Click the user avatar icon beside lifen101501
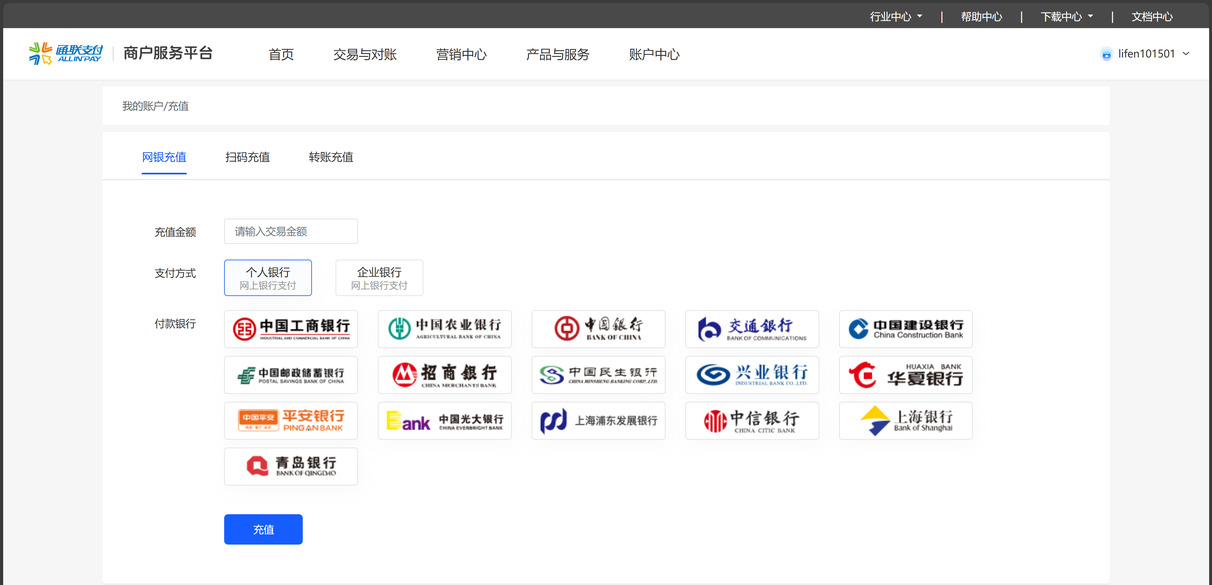This screenshot has height=585, width=1212. pos(1106,54)
